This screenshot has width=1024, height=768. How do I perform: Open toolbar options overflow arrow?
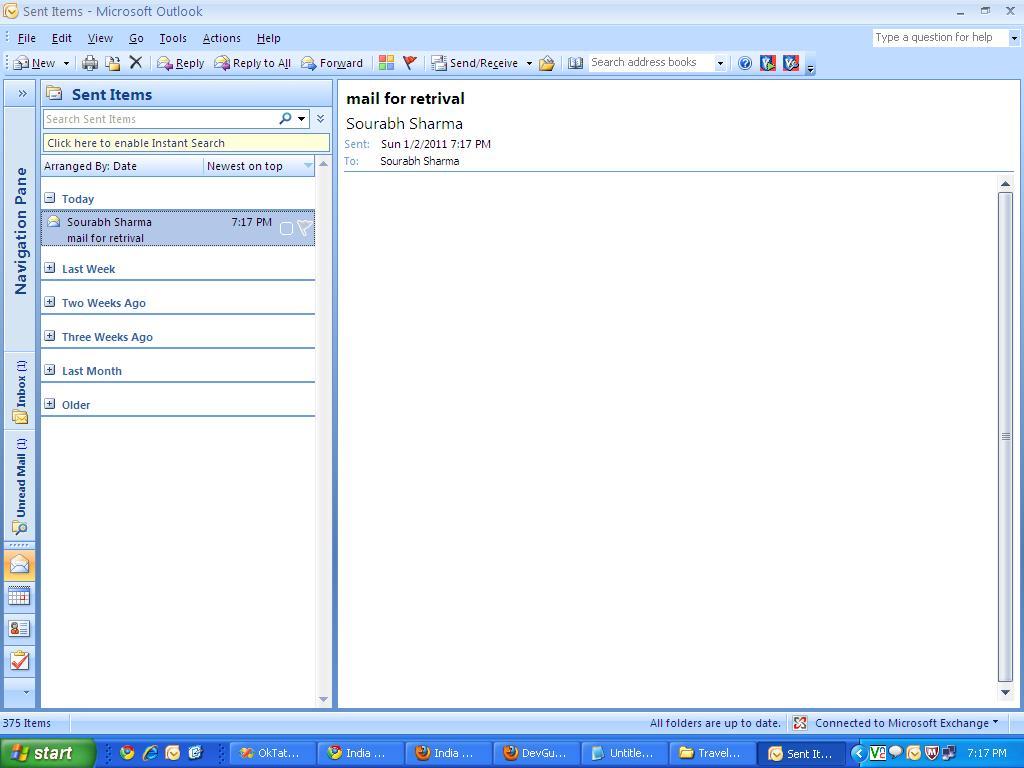click(810, 68)
